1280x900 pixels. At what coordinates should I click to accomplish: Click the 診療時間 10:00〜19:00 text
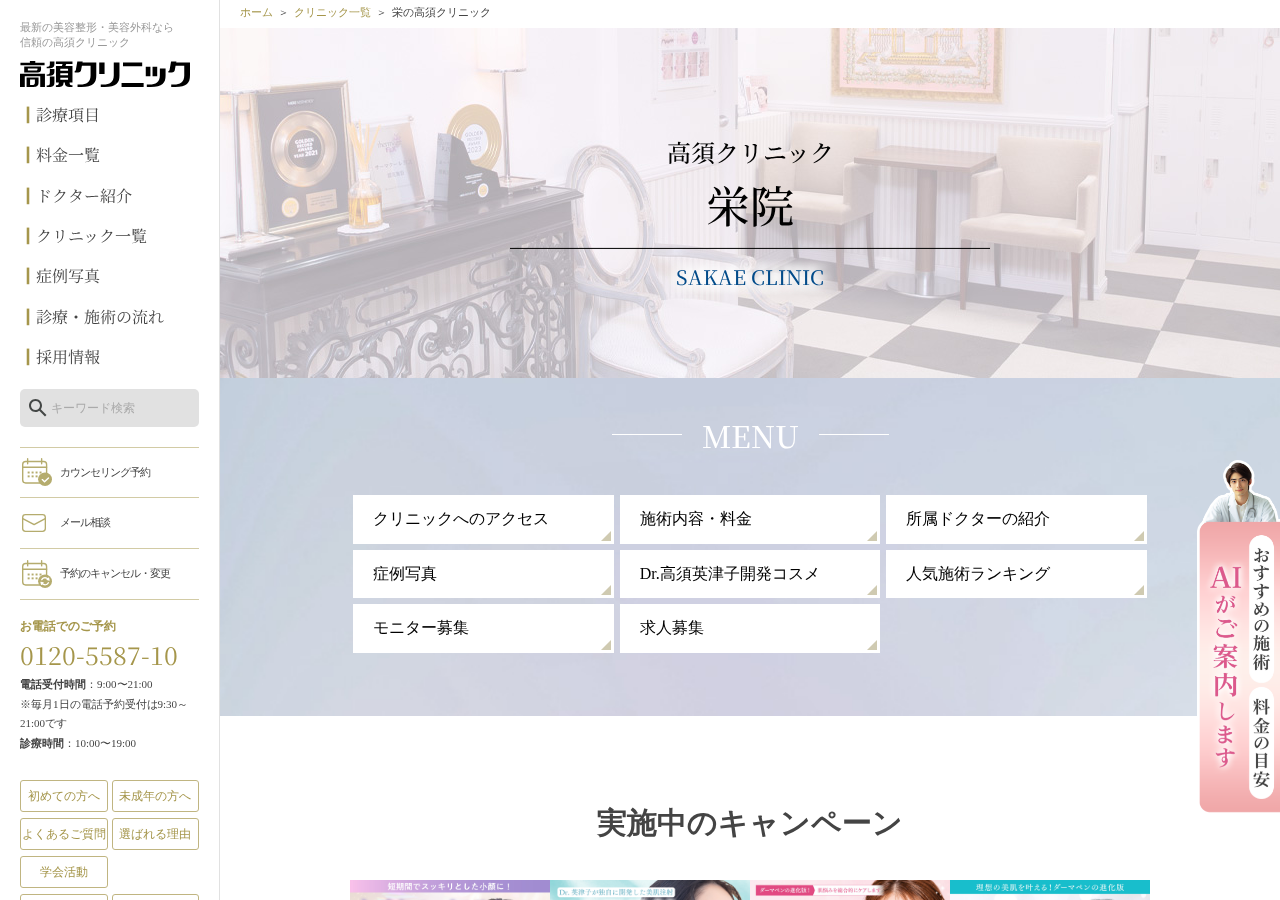(x=78, y=743)
